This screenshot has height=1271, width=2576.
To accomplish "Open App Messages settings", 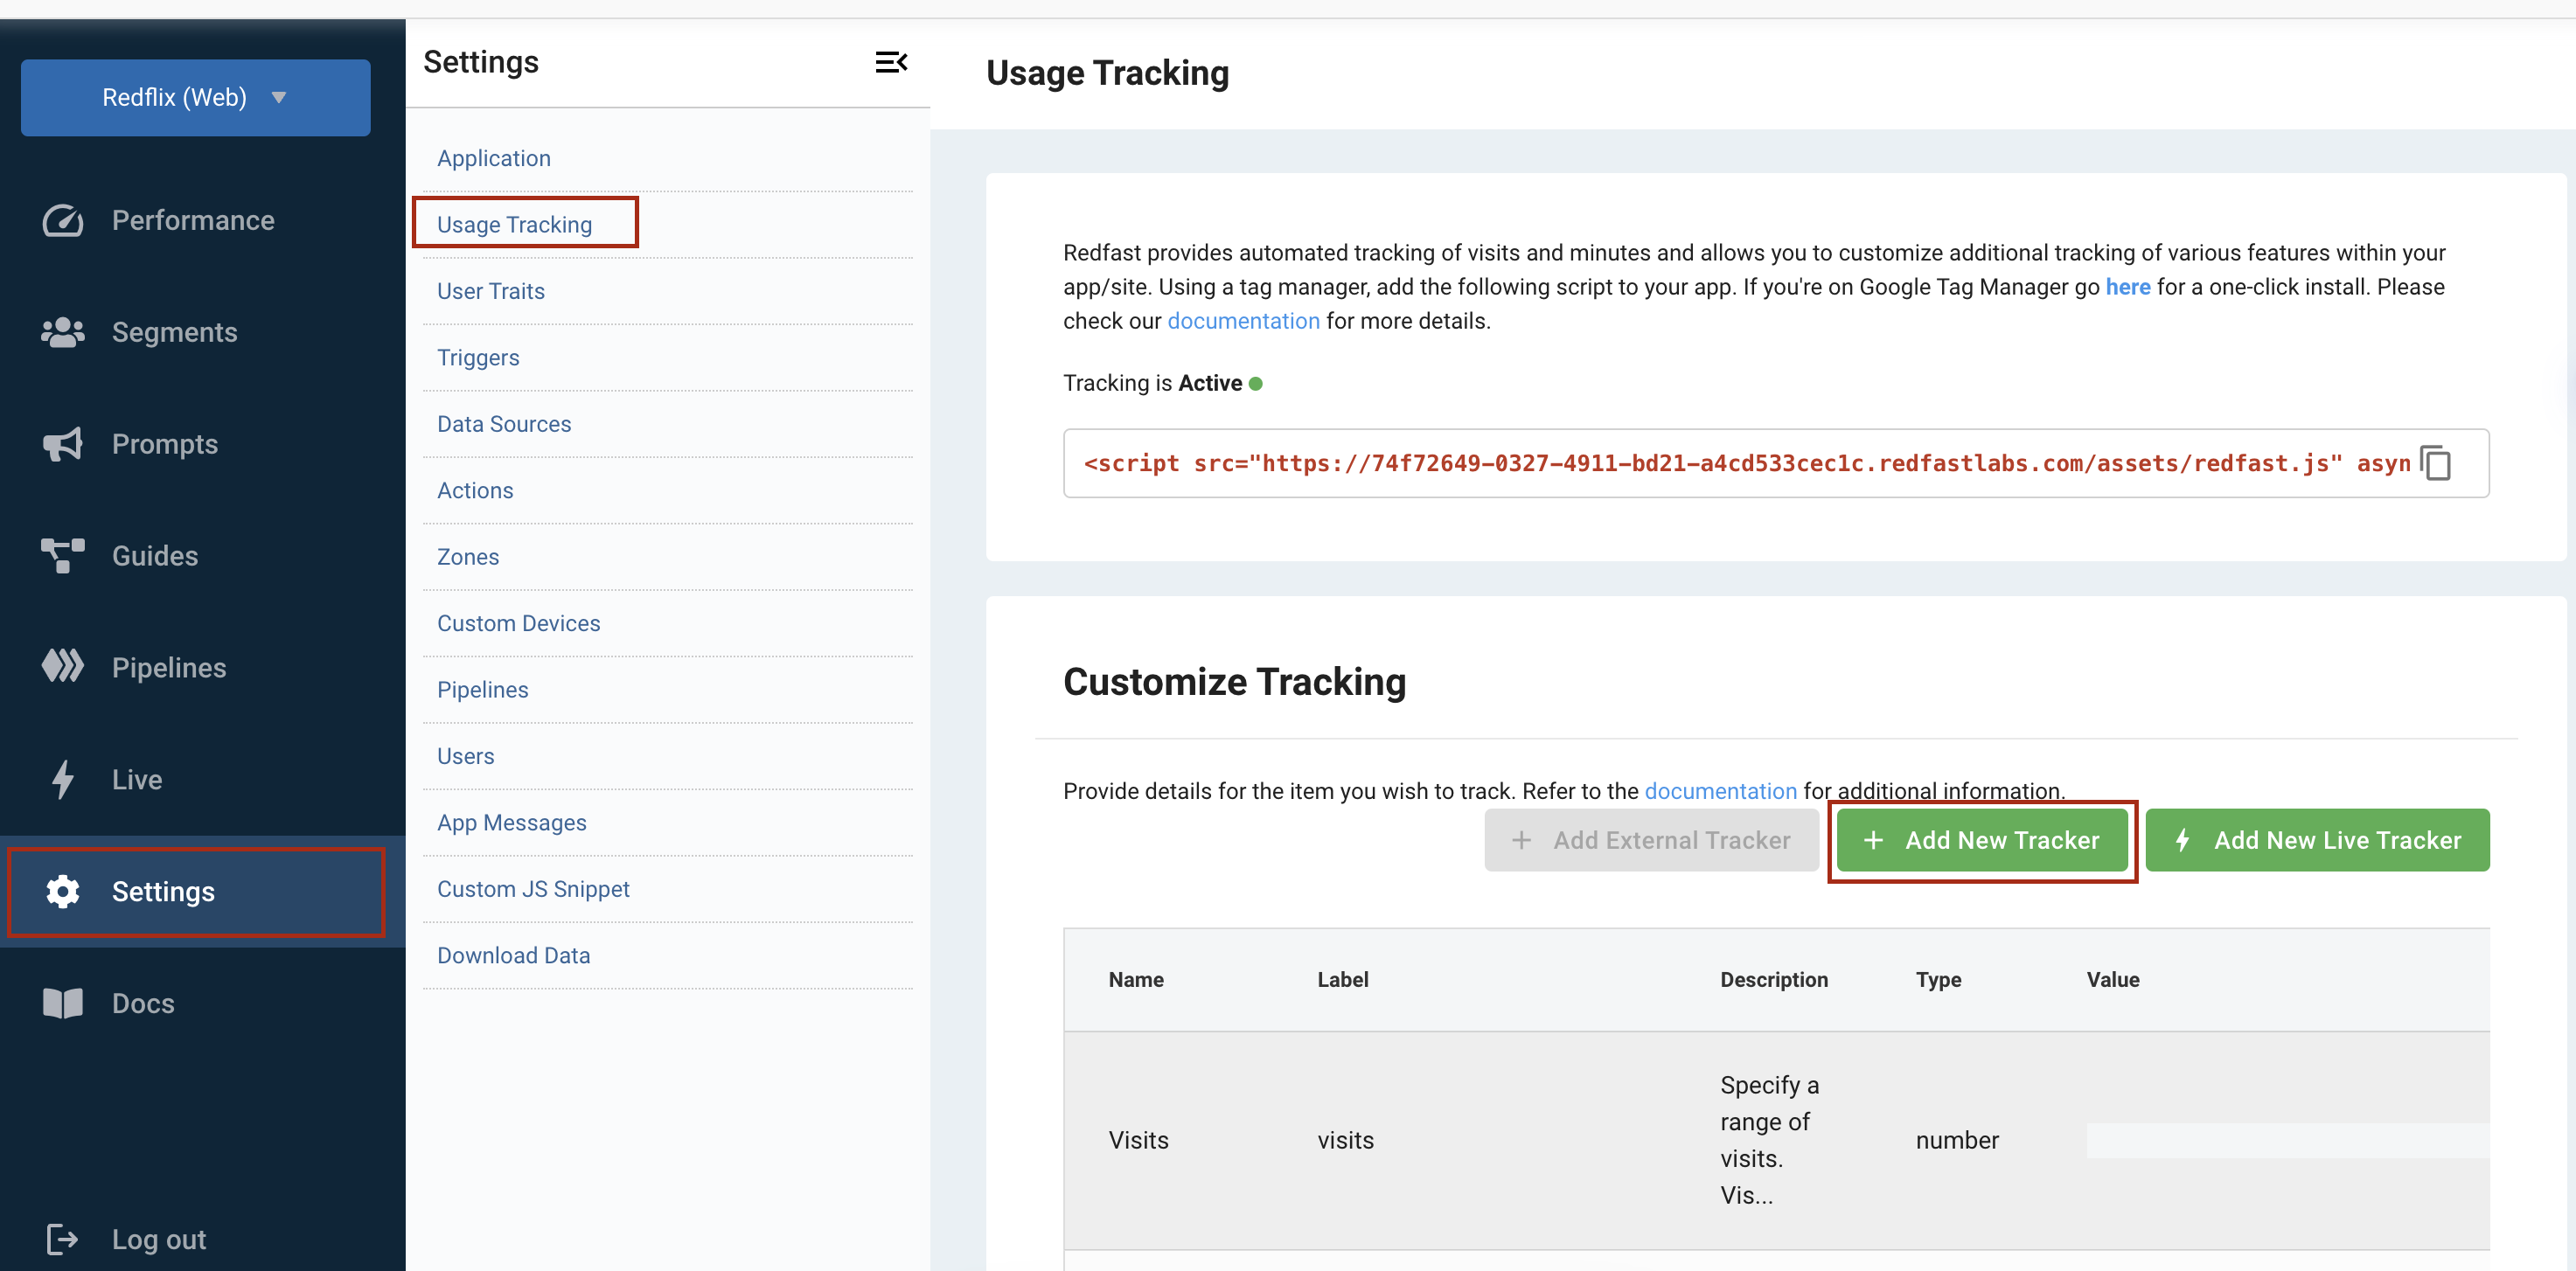I will tap(512, 822).
